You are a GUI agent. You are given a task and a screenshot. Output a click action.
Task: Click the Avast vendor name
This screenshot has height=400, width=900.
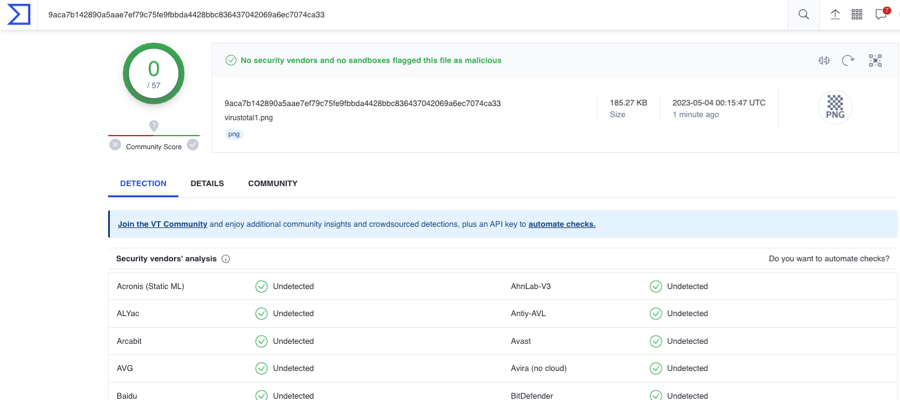521,341
